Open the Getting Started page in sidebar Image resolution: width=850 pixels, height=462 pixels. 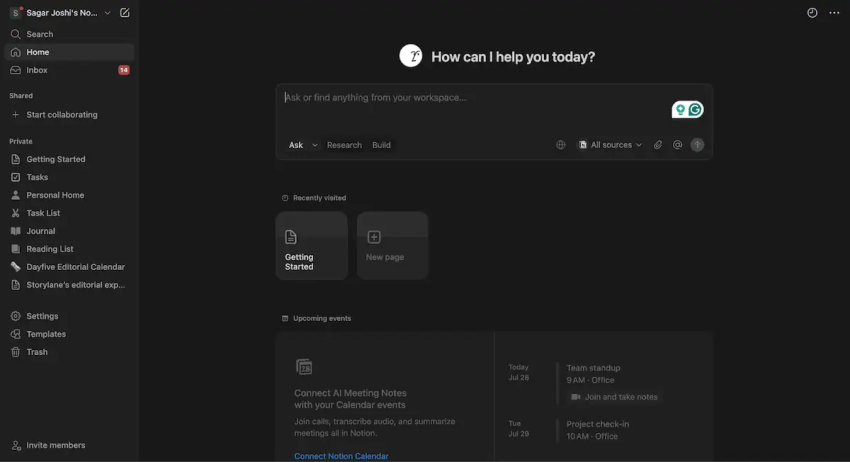69,159
